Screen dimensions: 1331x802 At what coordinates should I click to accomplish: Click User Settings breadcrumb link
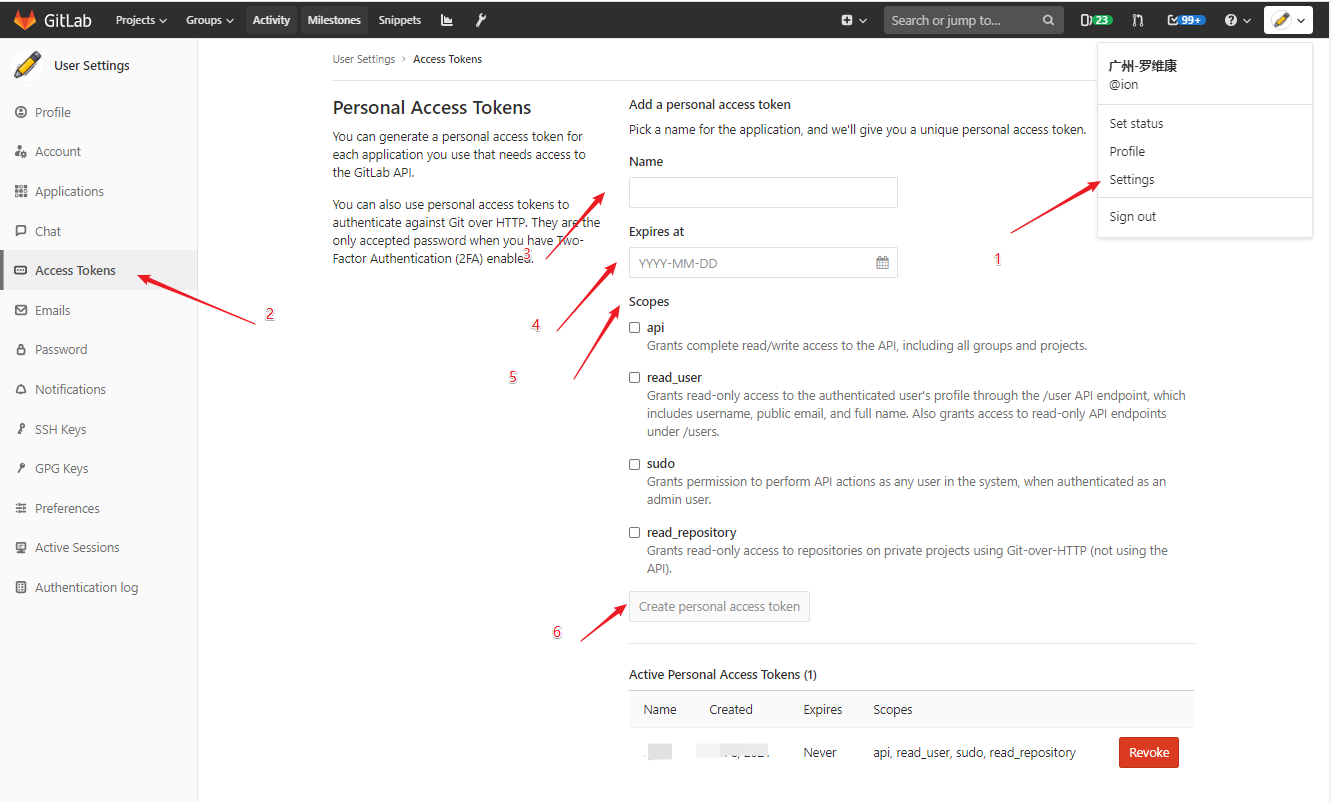coord(364,59)
